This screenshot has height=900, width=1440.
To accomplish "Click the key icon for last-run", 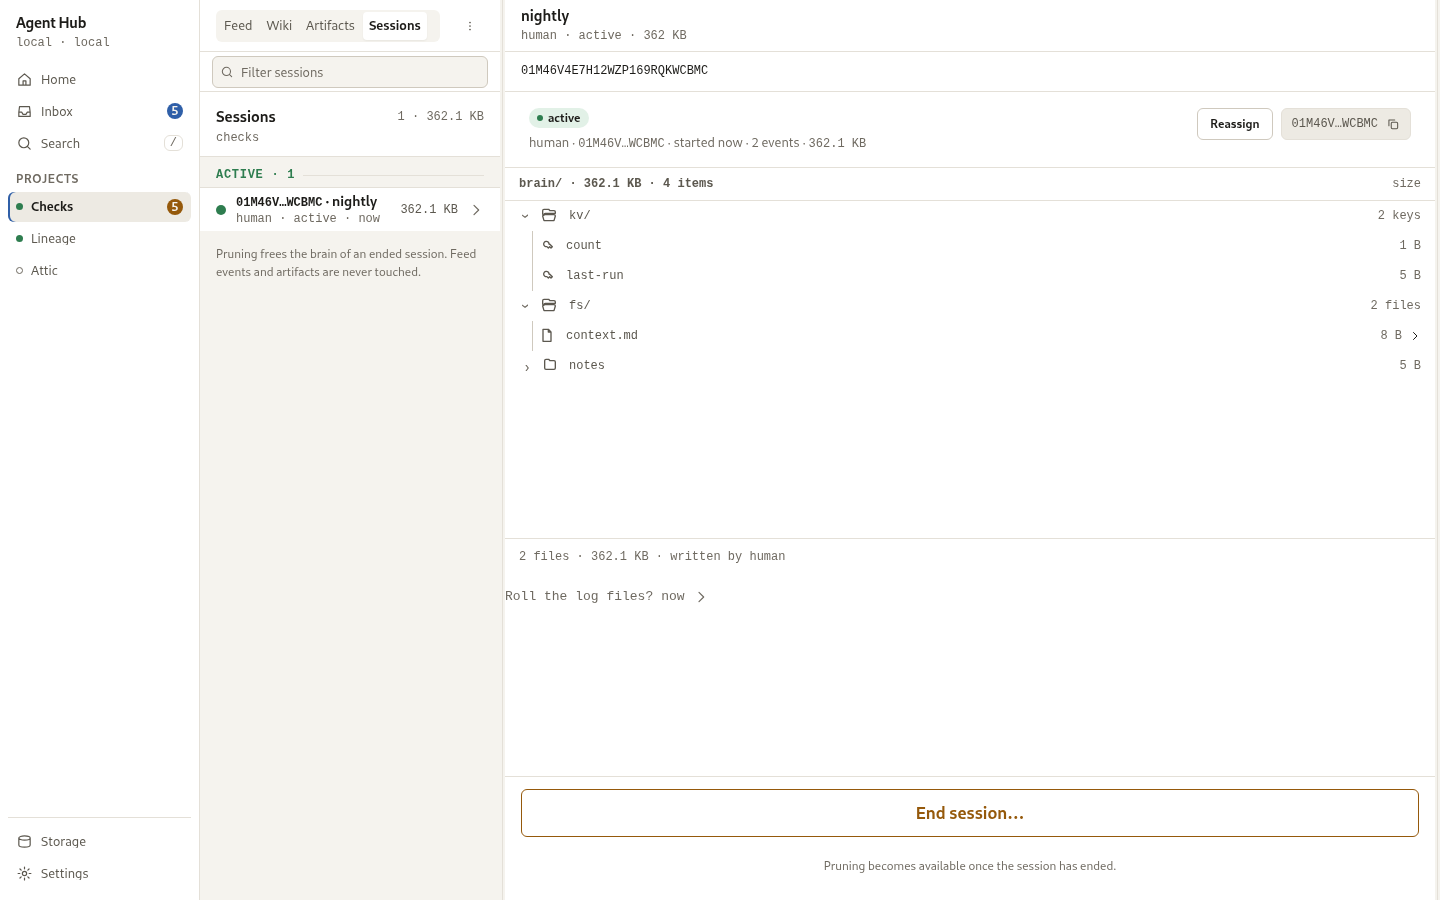I will click(x=548, y=275).
